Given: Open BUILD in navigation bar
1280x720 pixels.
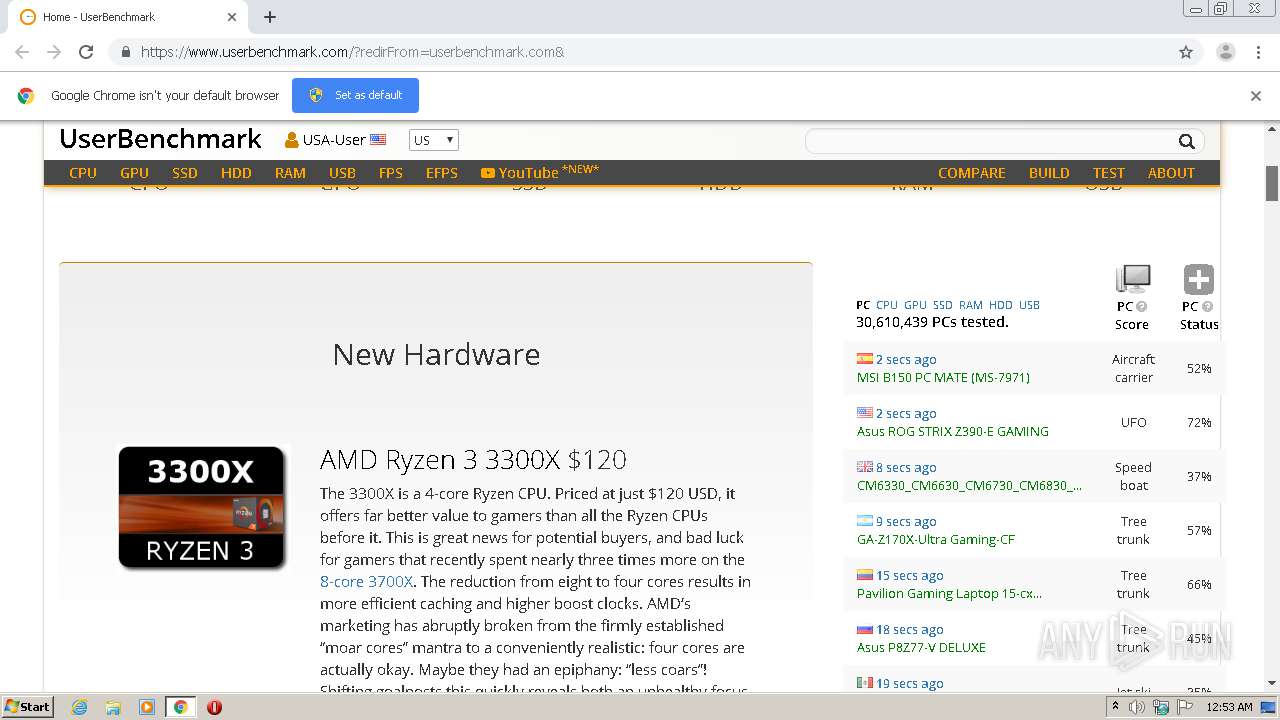Looking at the screenshot, I should tap(1049, 173).
